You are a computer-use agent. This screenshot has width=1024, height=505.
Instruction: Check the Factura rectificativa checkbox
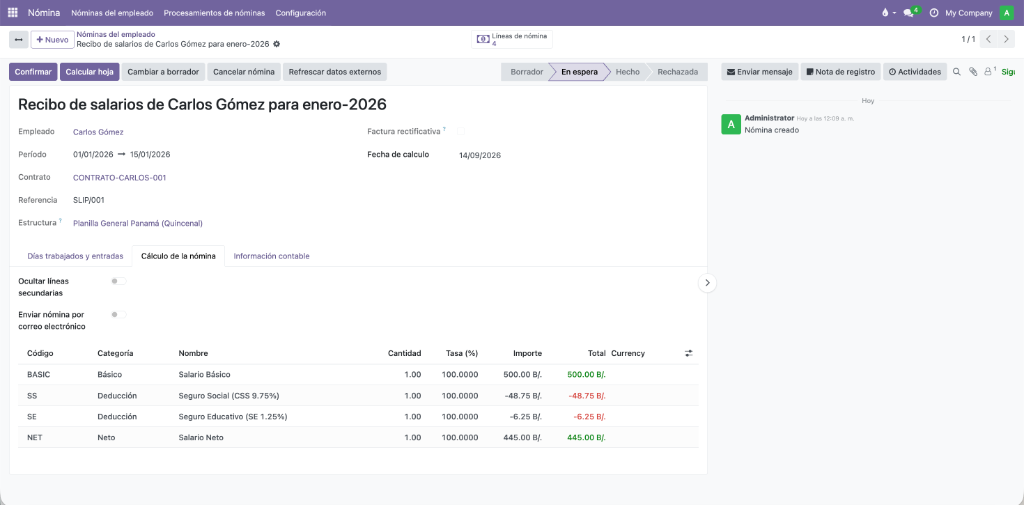click(x=461, y=131)
